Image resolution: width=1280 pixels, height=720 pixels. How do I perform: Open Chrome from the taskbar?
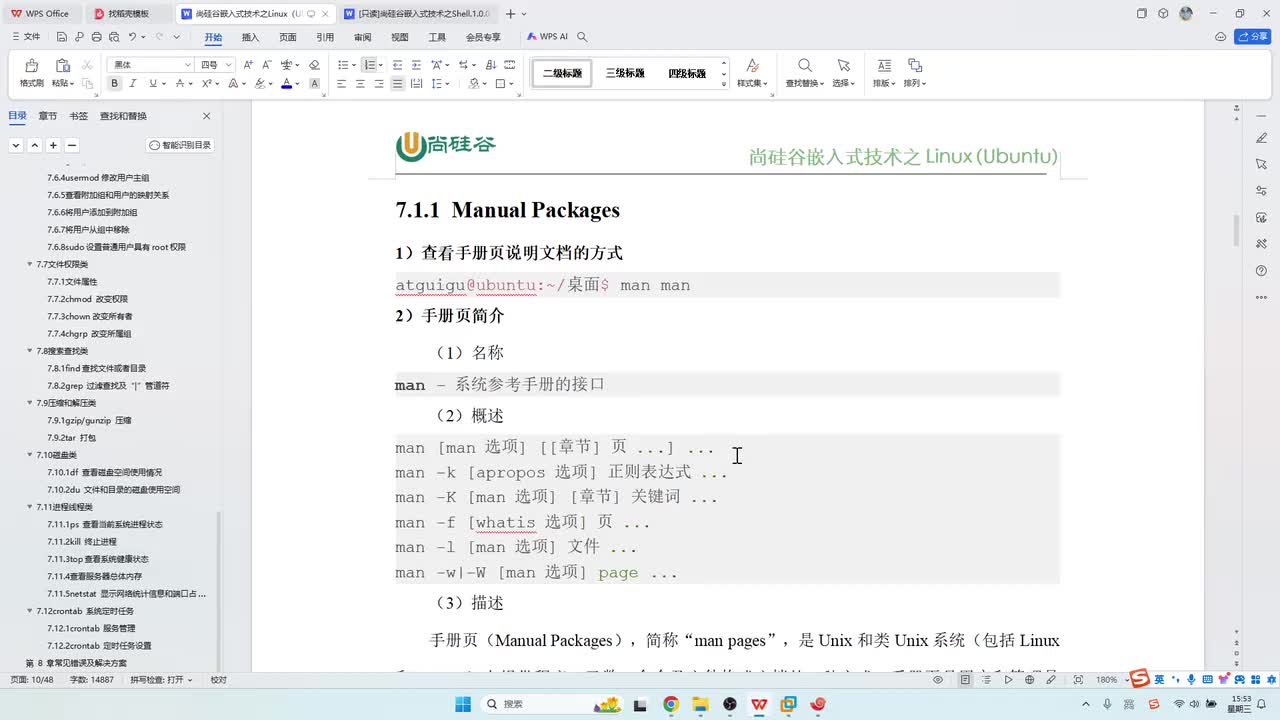(671, 704)
